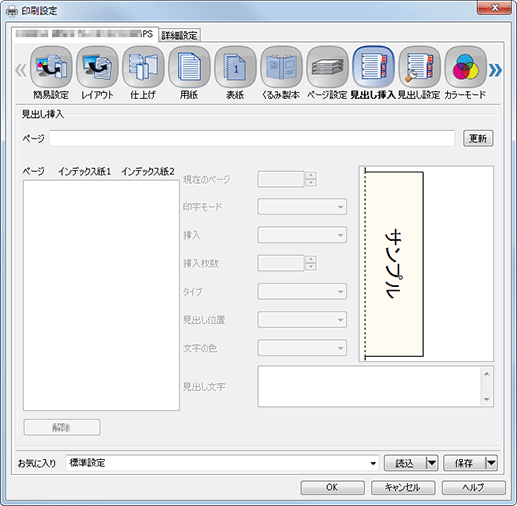This screenshot has height=506, width=517.
Task: Open the 印字モード dropdown
Action: pos(302,207)
